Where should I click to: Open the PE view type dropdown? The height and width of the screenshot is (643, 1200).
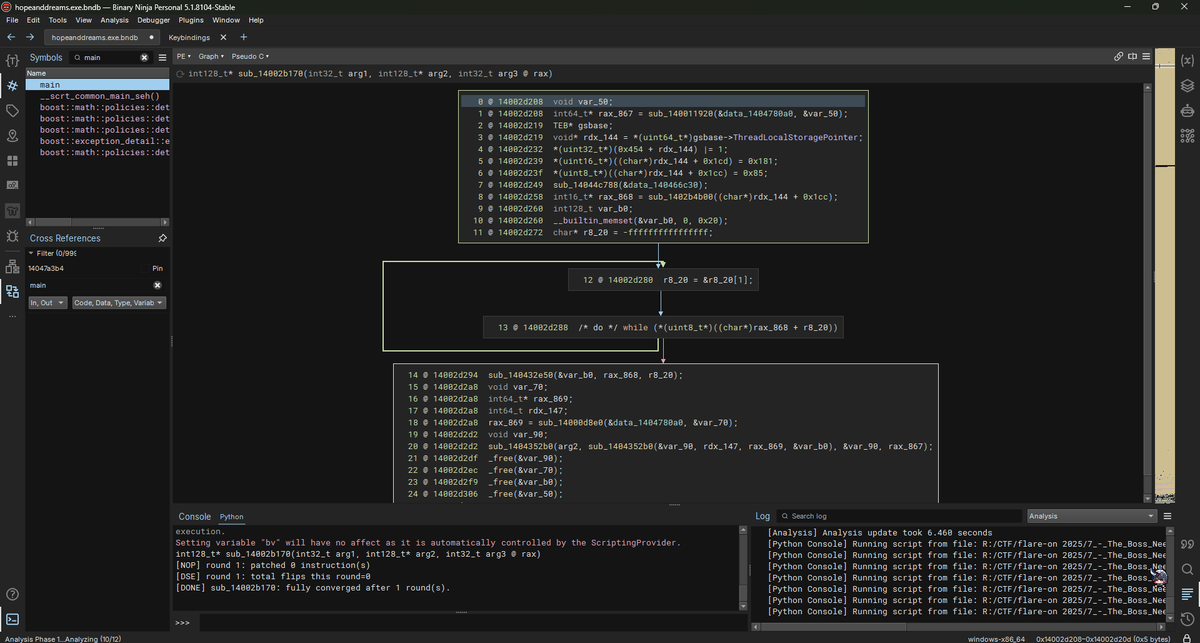184,56
